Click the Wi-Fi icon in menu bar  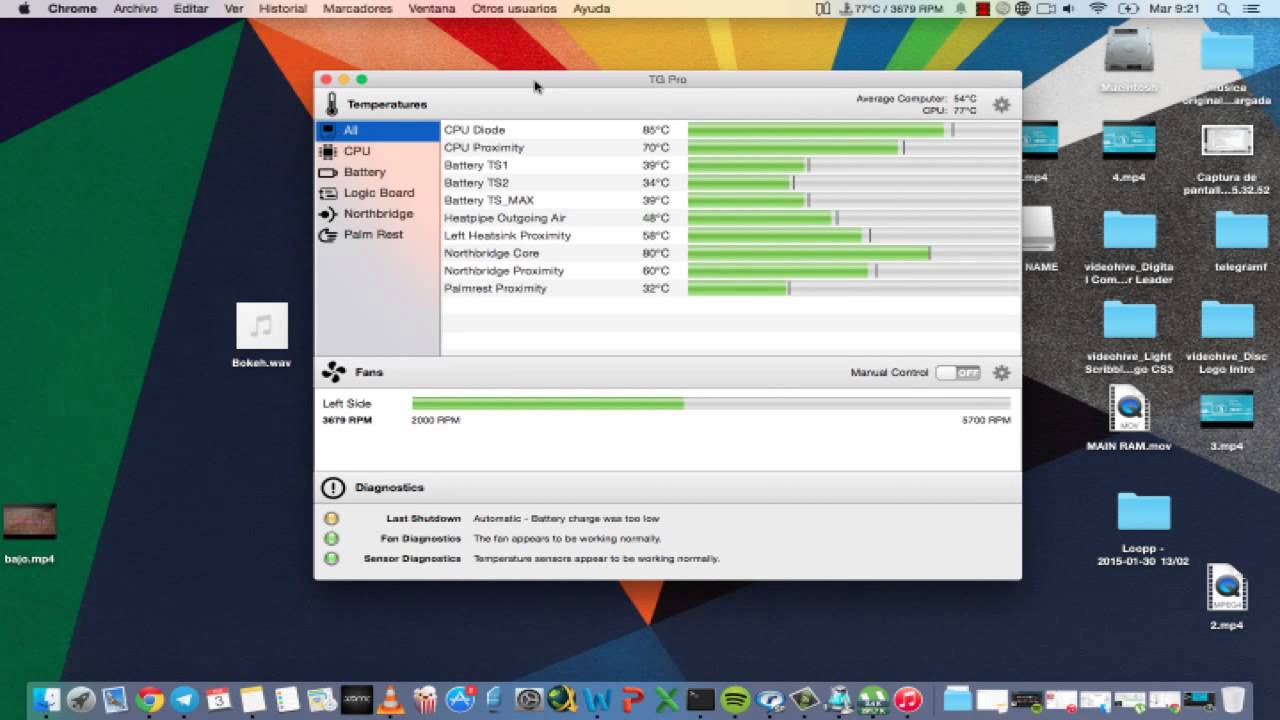pos(1098,9)
